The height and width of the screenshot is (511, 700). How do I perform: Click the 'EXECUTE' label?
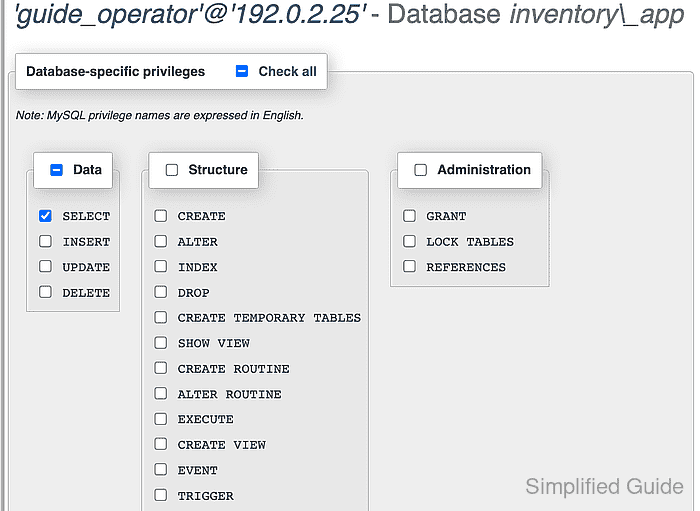206,420
